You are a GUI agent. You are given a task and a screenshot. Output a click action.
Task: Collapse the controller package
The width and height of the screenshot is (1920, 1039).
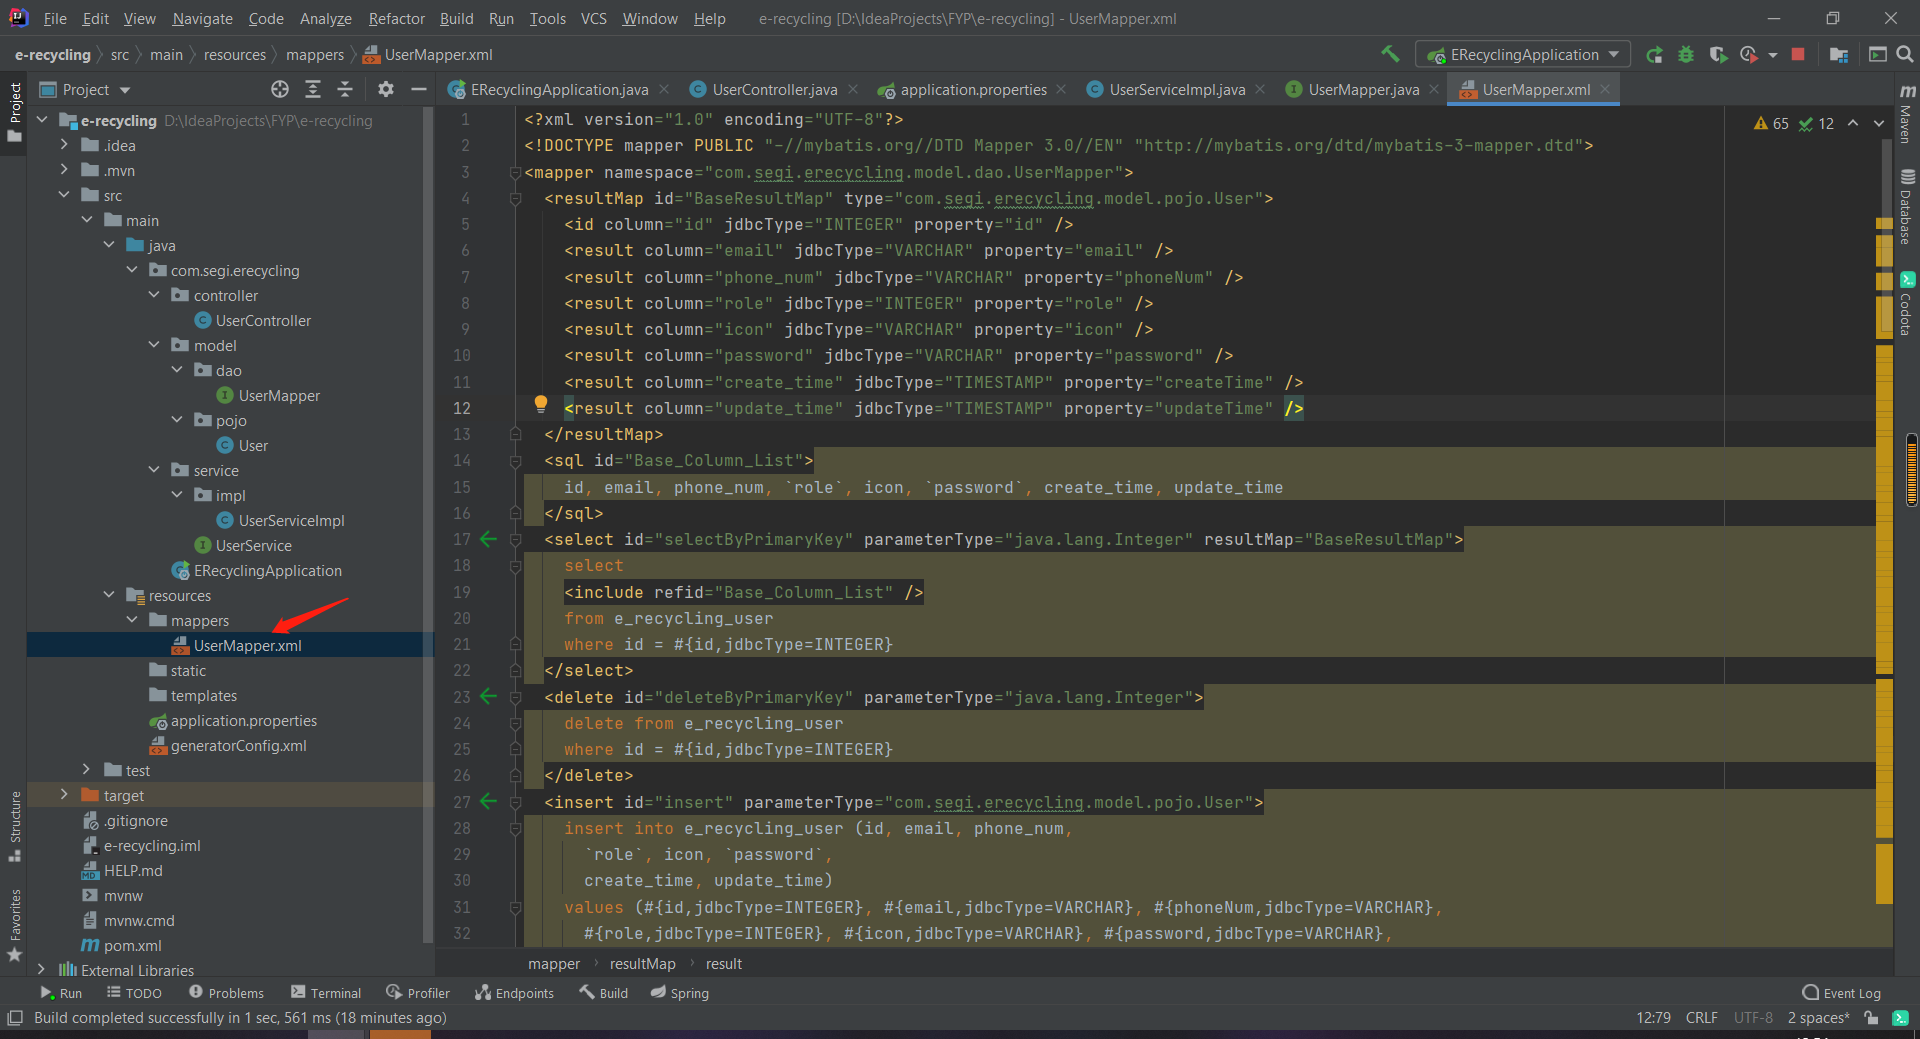tap(154, 295)
